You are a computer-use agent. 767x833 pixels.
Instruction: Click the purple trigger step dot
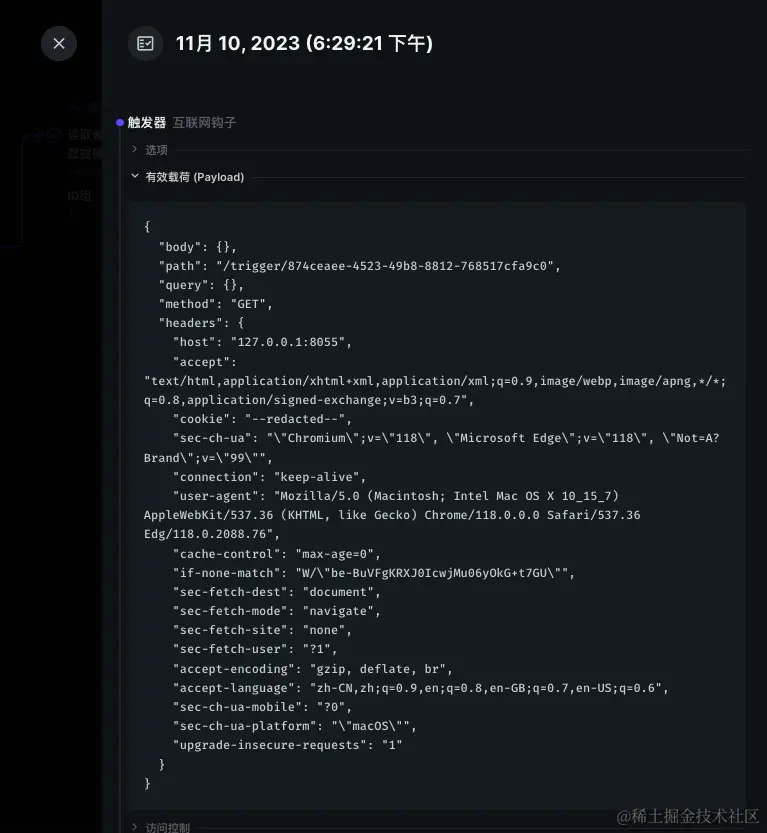[x=120, y=123]
